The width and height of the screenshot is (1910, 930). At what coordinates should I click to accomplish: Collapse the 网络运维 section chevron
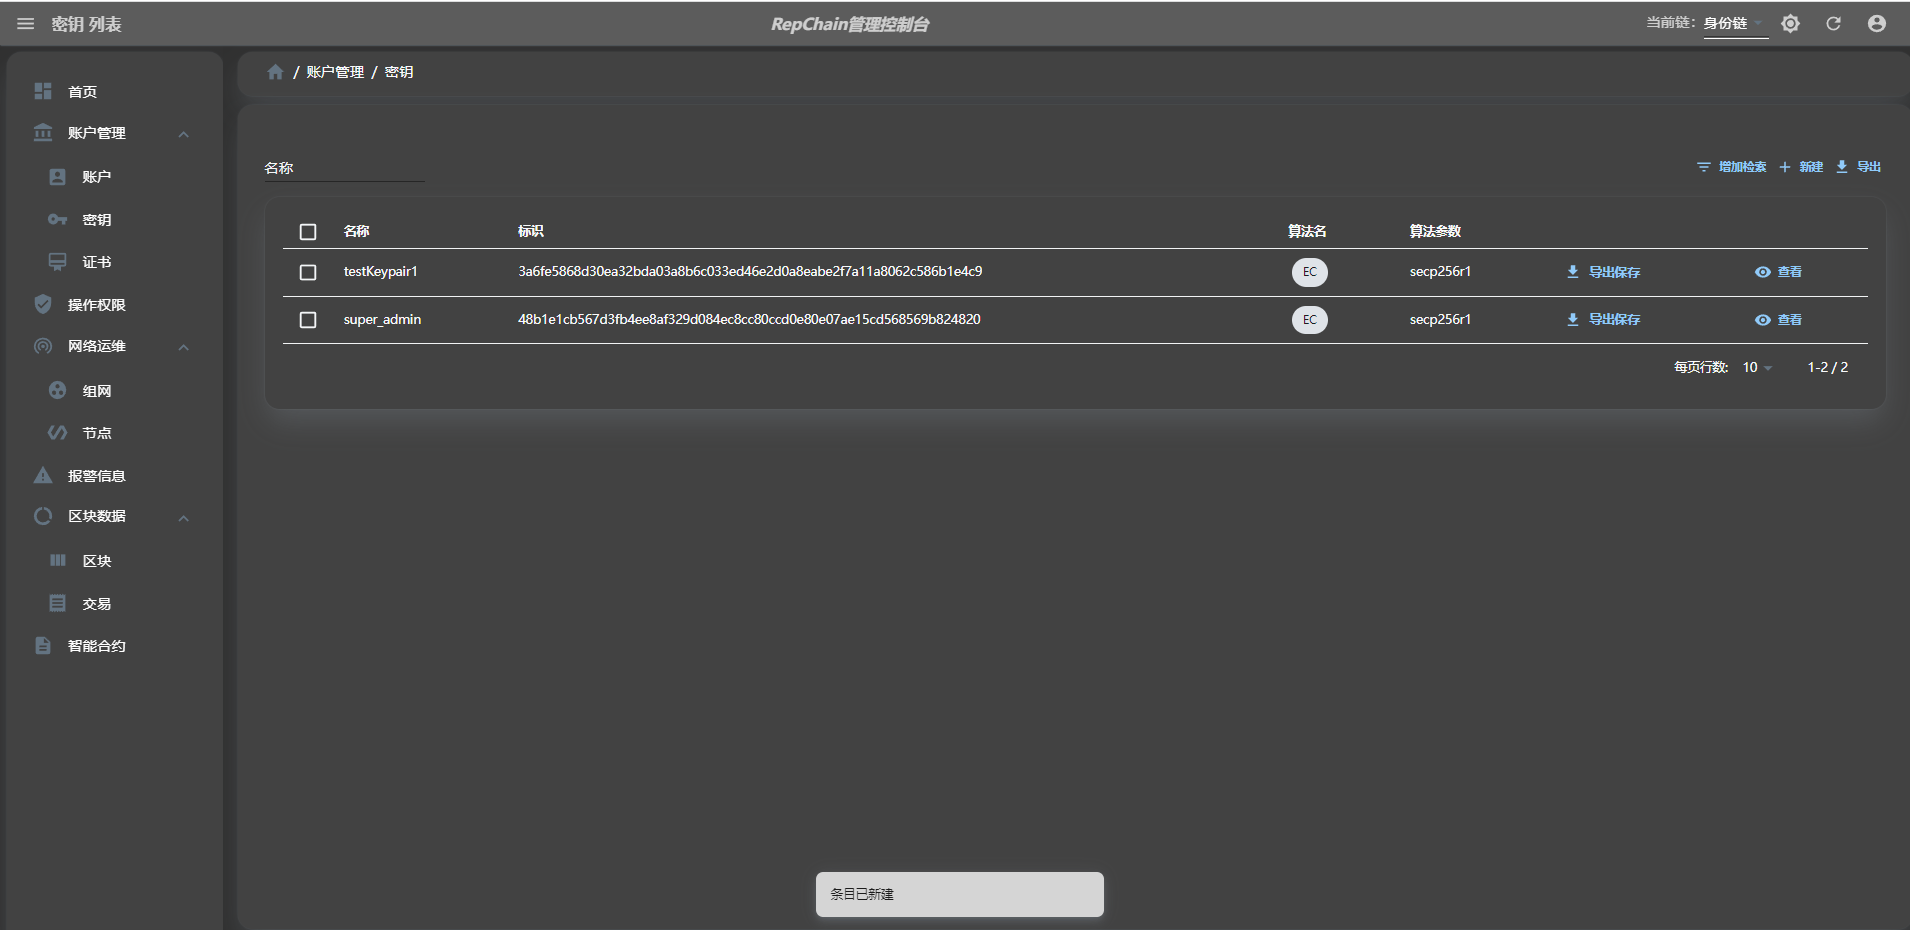click(x=184, y=347)
